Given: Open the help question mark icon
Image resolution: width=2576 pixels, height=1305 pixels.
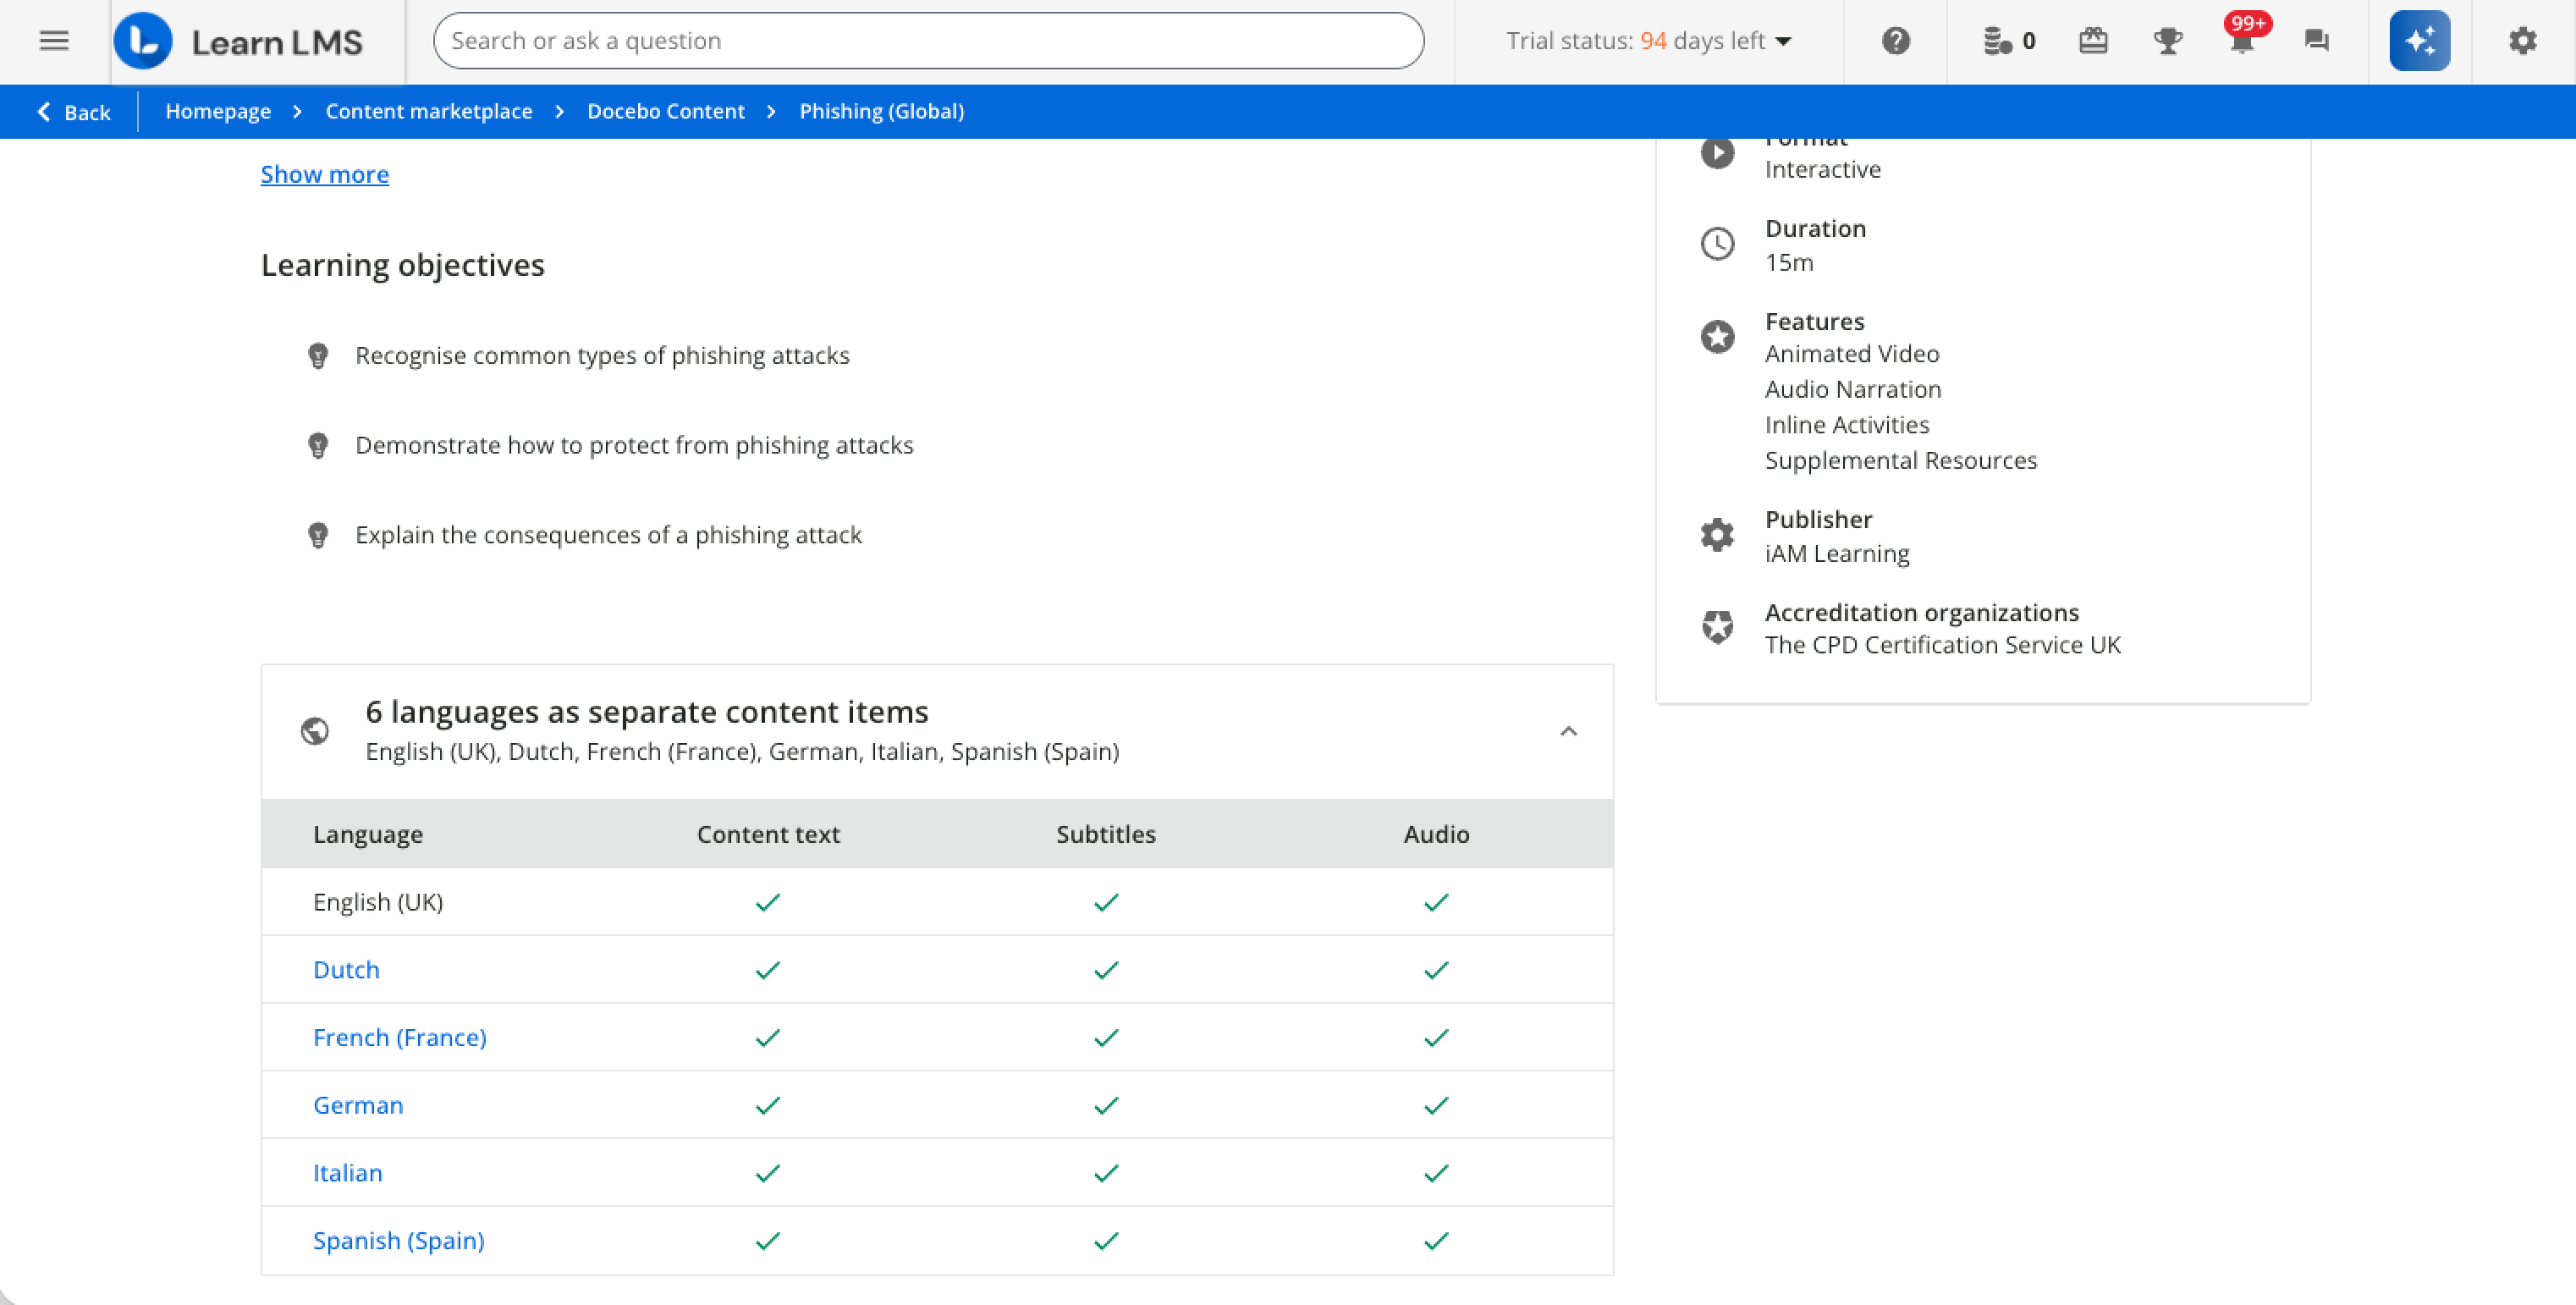Looking at the screenshot, I should point(1895,41).
